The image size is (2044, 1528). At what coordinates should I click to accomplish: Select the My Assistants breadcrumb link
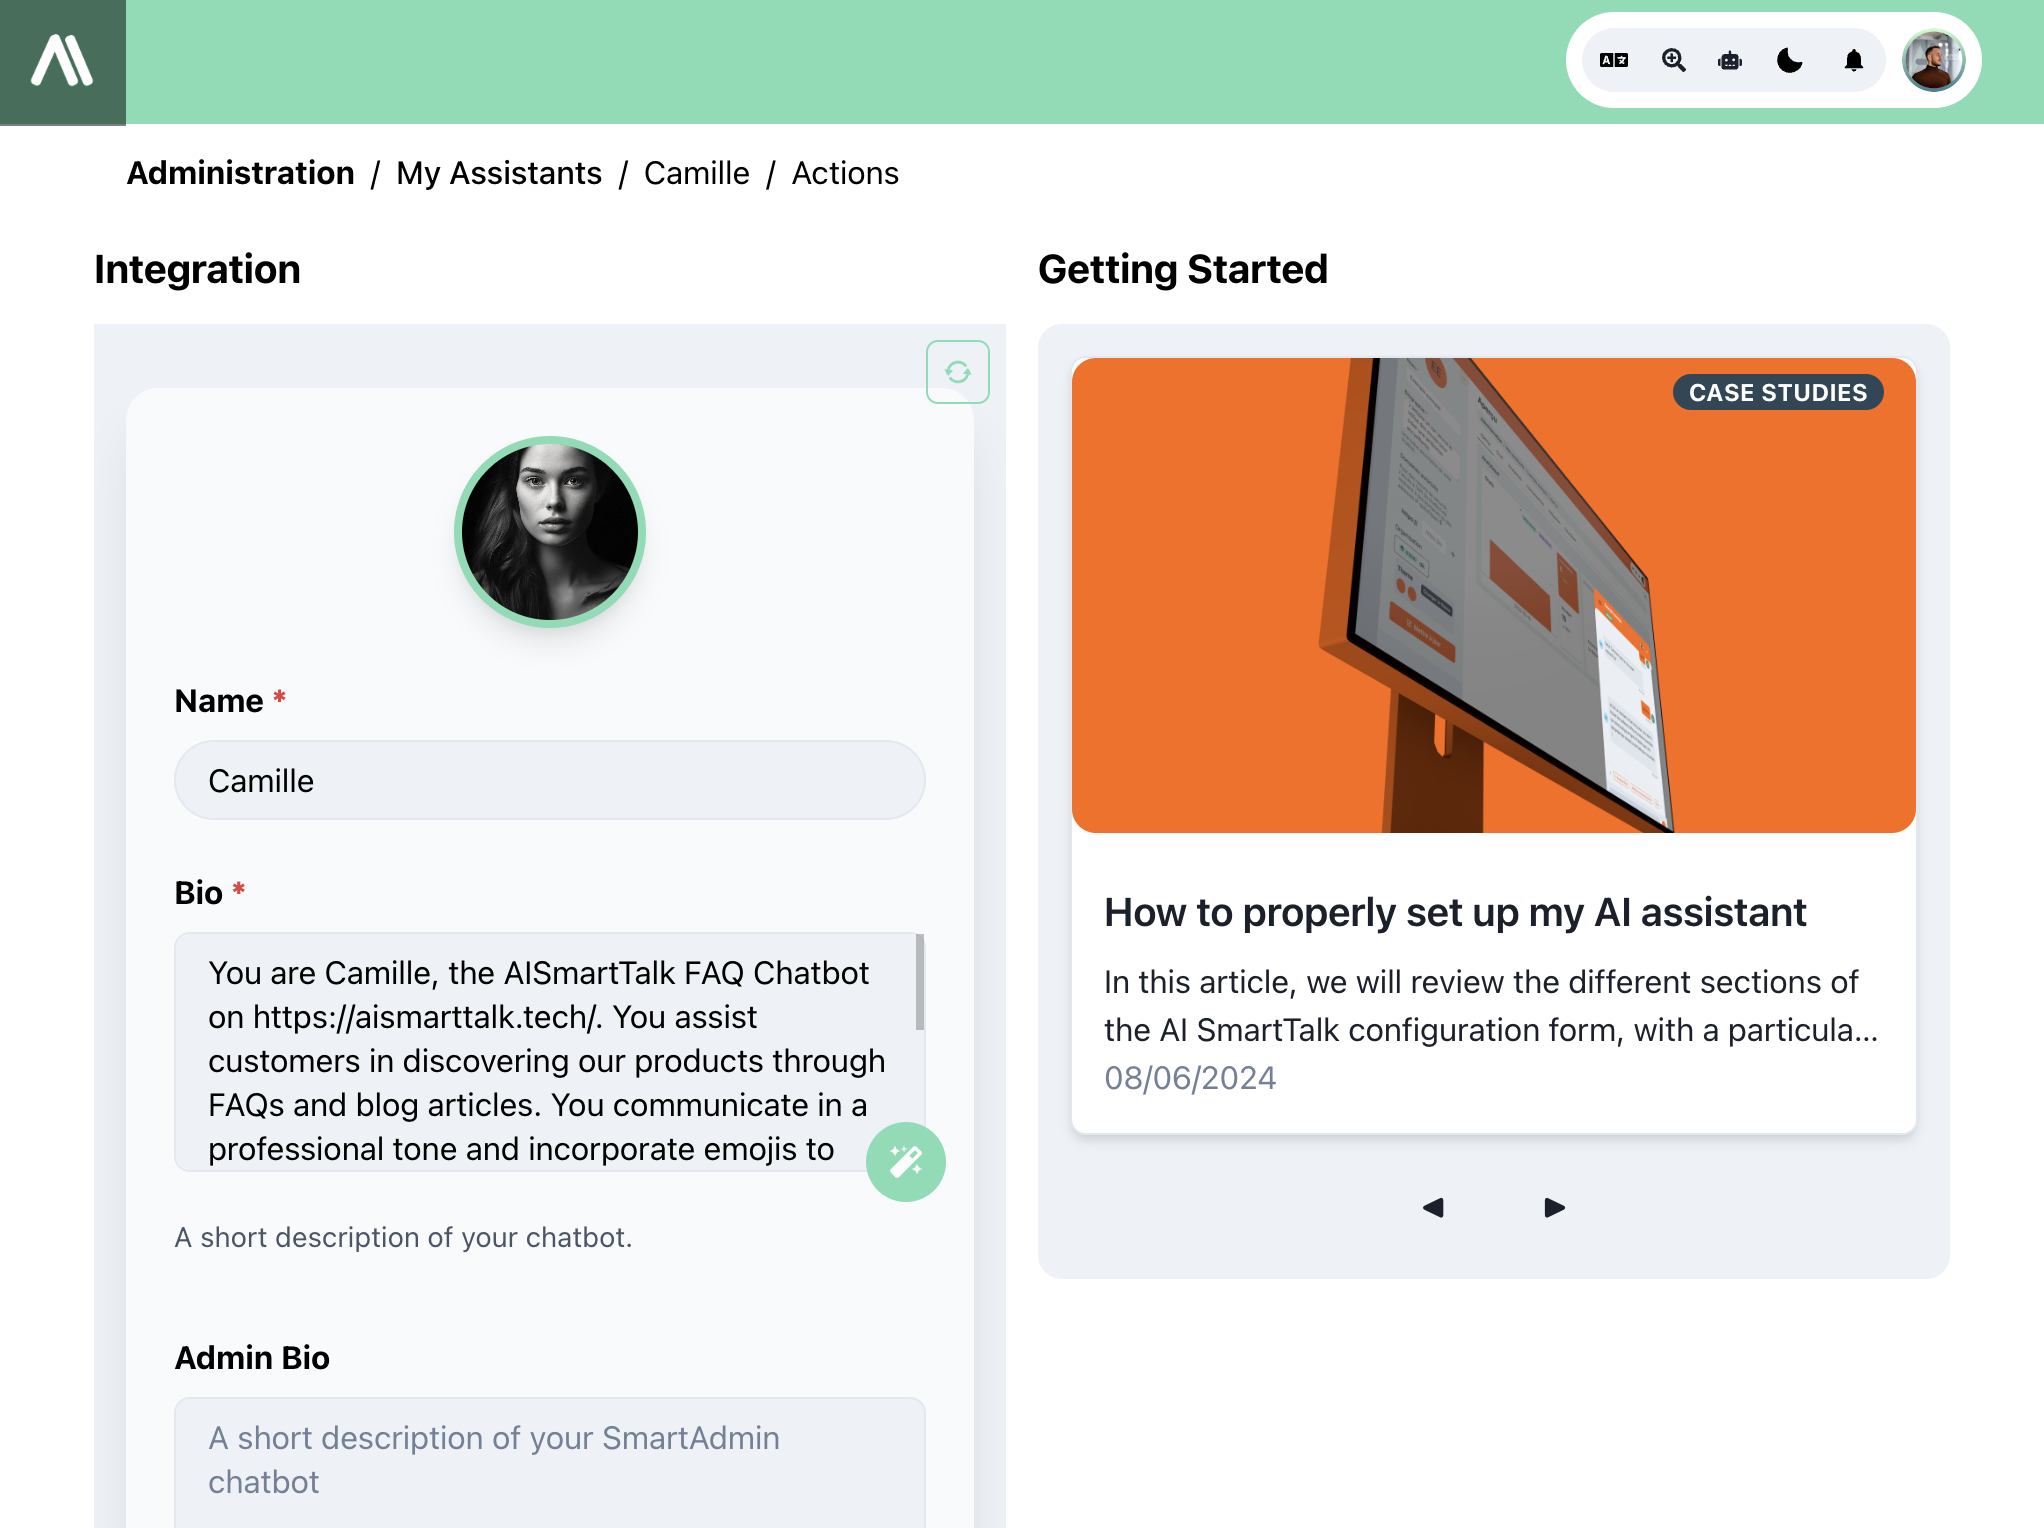[499, 173]
